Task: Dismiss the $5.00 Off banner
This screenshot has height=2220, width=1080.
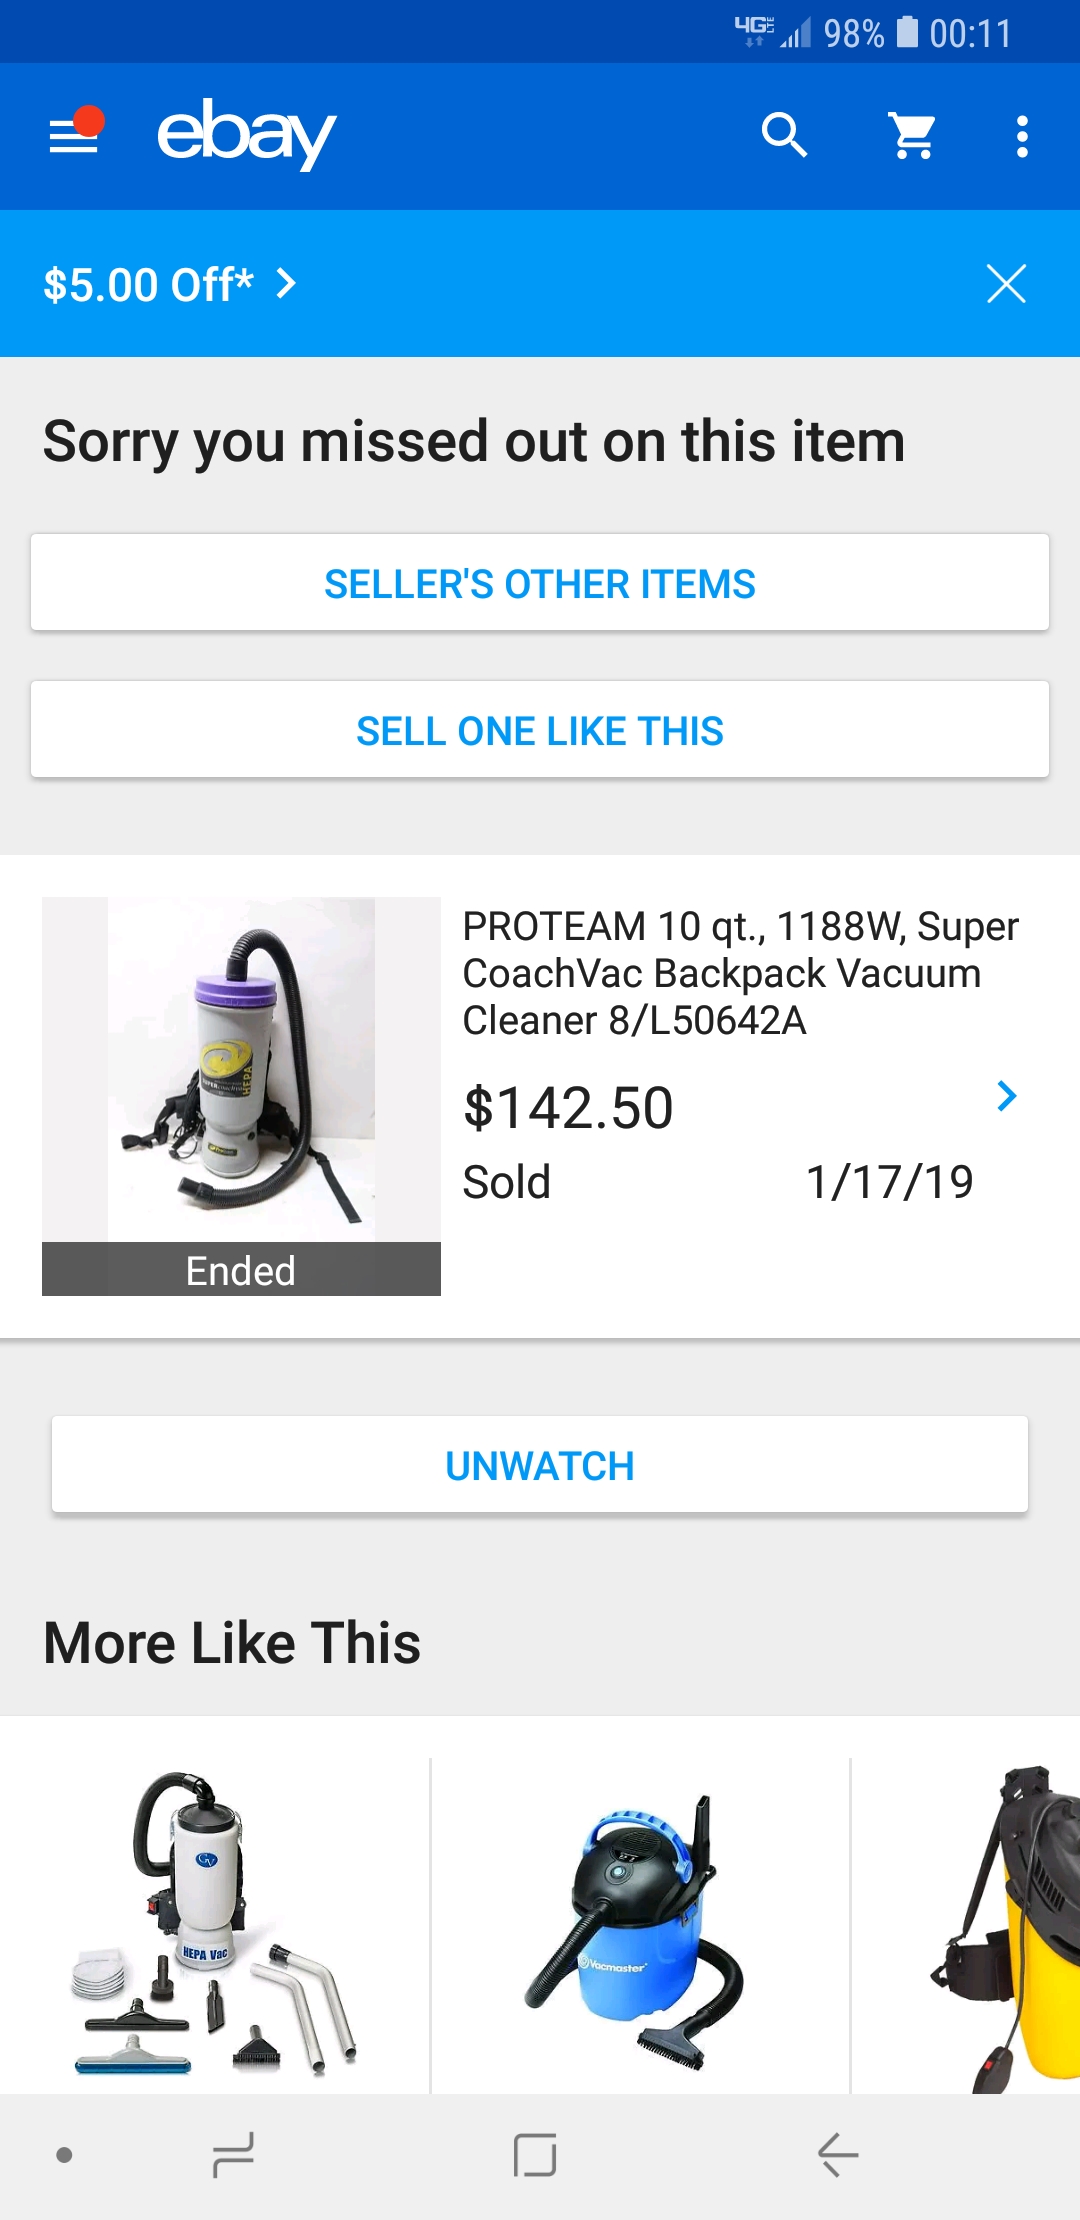Action: 1006,284
